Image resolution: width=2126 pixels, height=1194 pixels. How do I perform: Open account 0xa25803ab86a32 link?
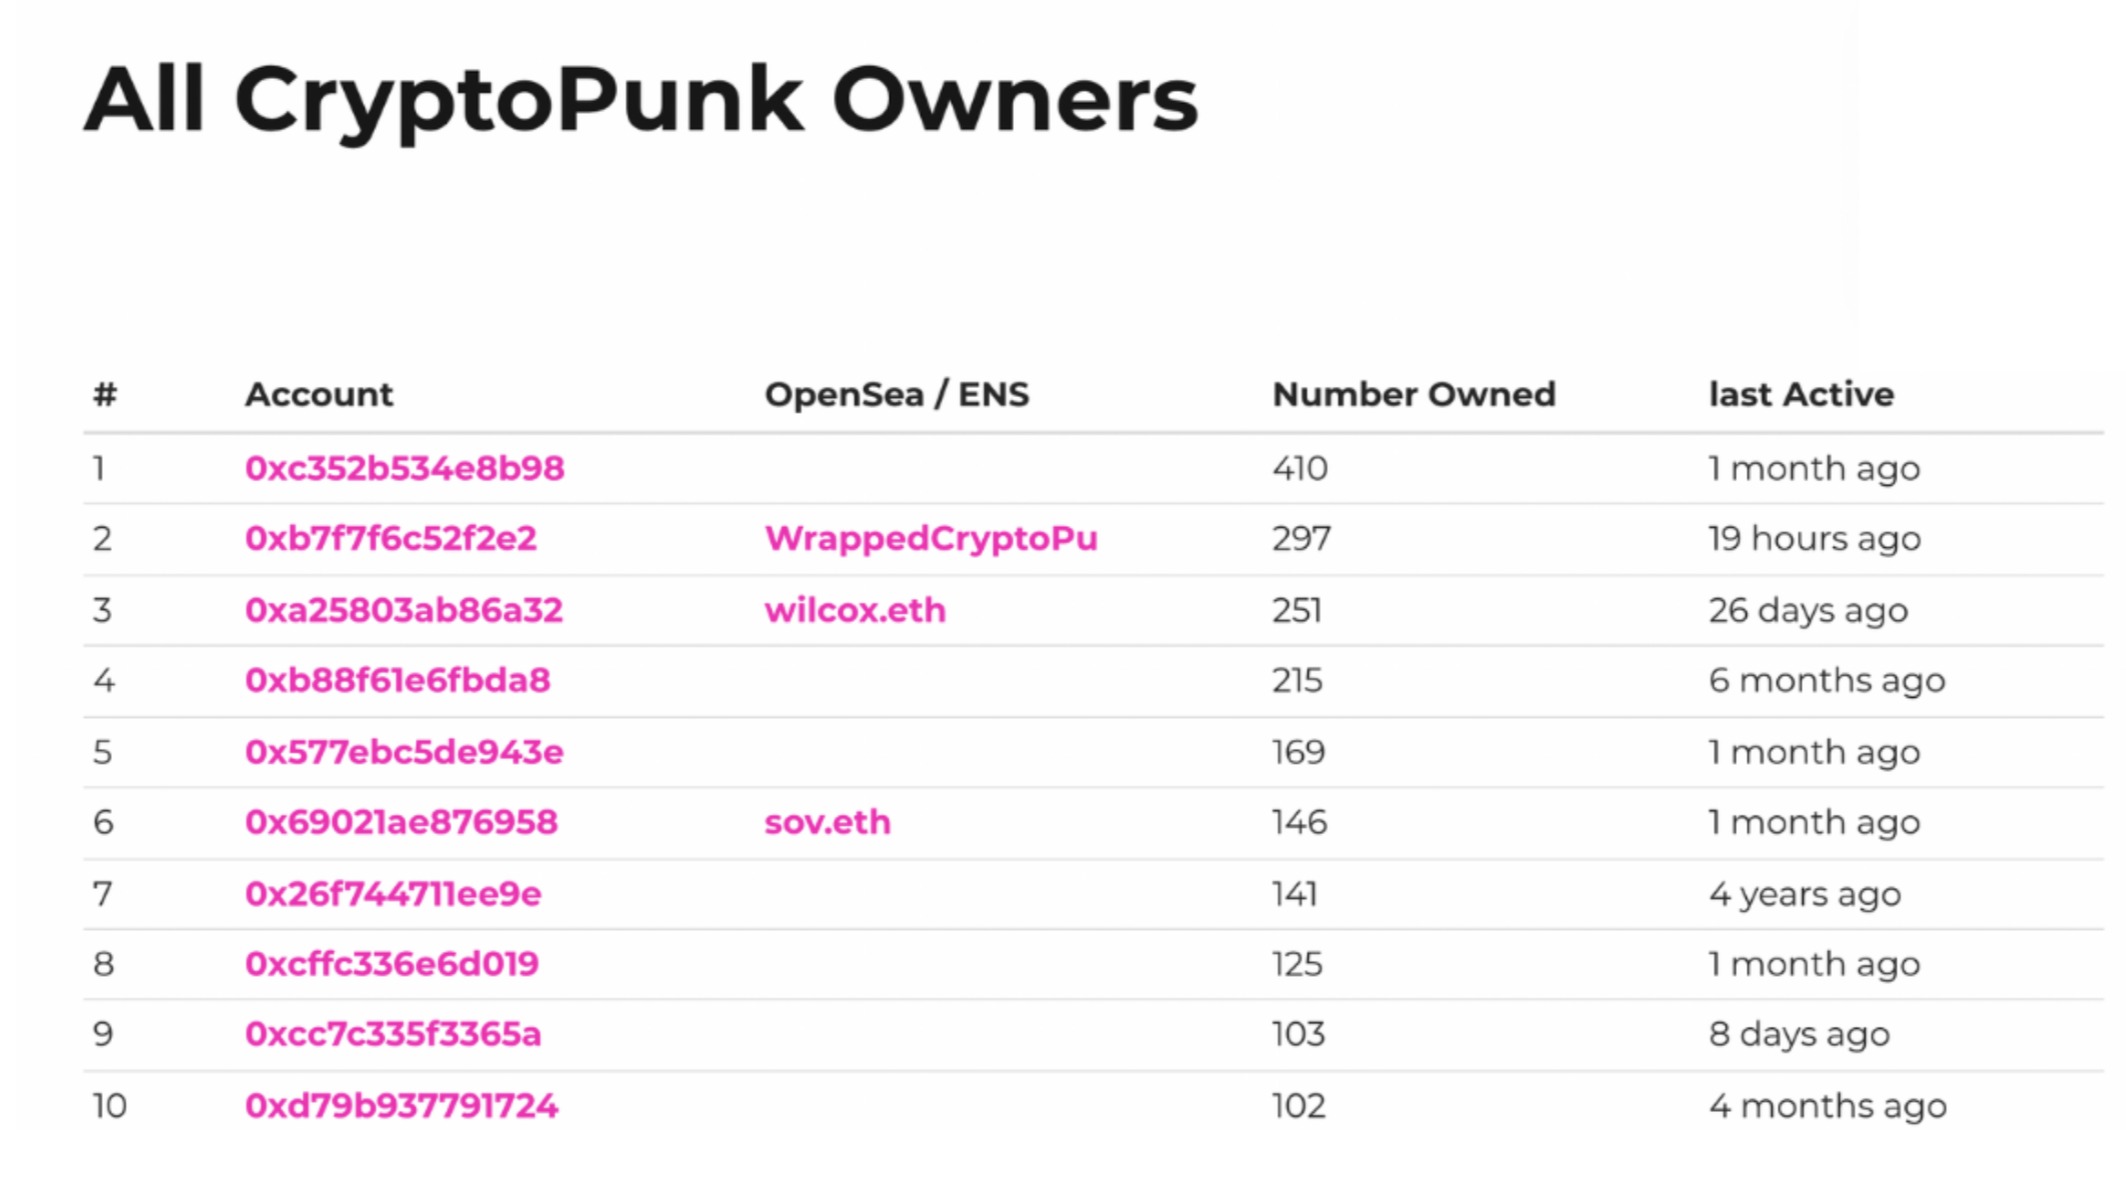coord(403,611)
